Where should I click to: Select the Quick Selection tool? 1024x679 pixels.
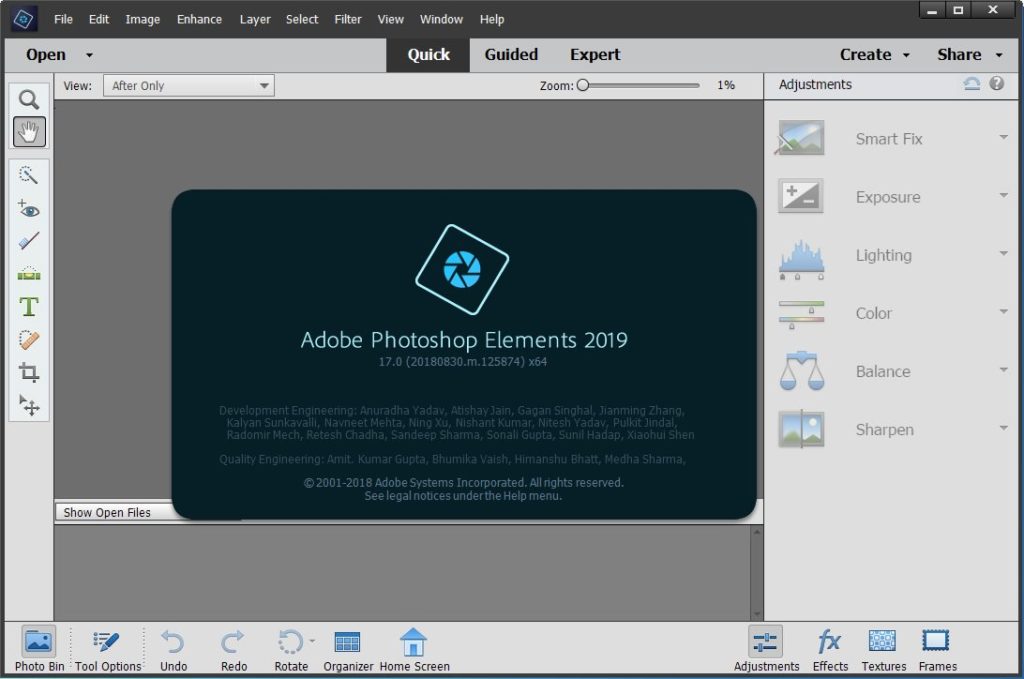tap(28, 175)
